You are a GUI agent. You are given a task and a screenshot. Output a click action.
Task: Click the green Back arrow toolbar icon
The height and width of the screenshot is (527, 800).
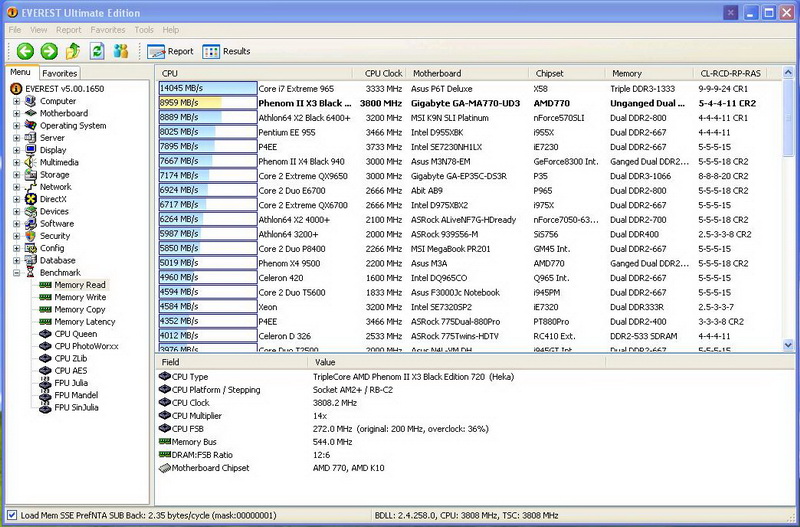tap(25, 51)
